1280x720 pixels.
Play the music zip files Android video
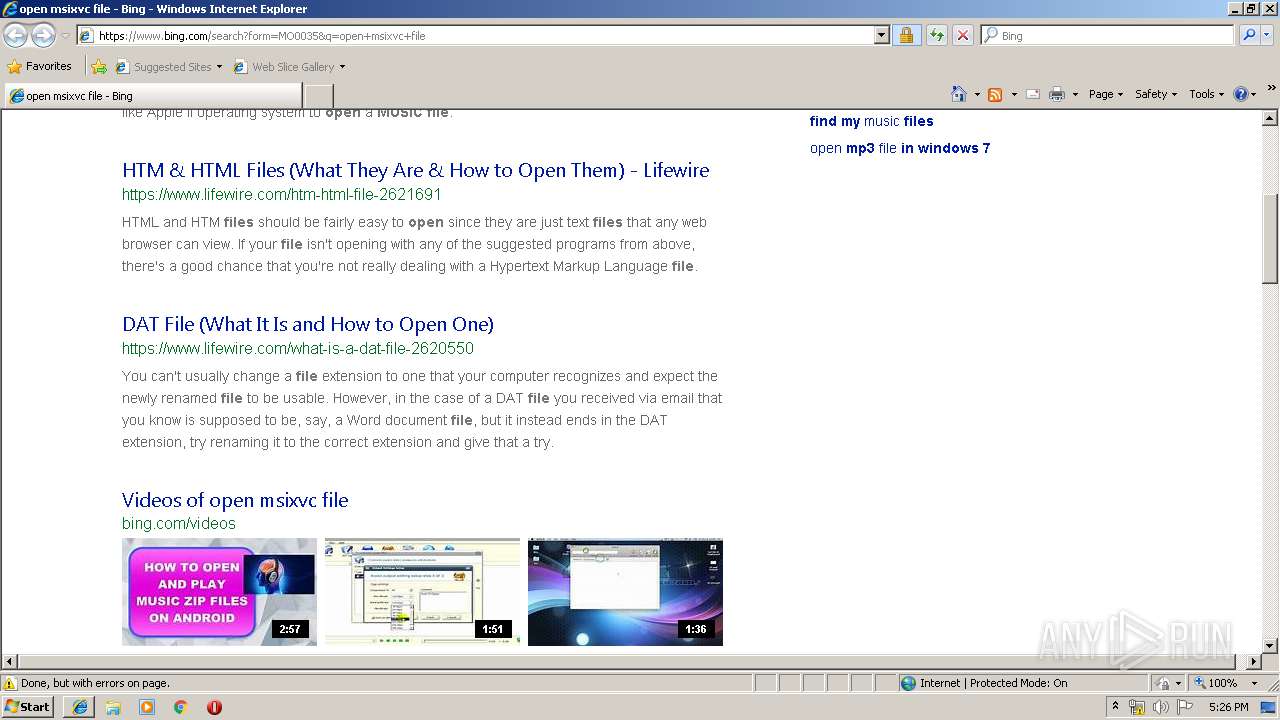click(x=219, y=592)
